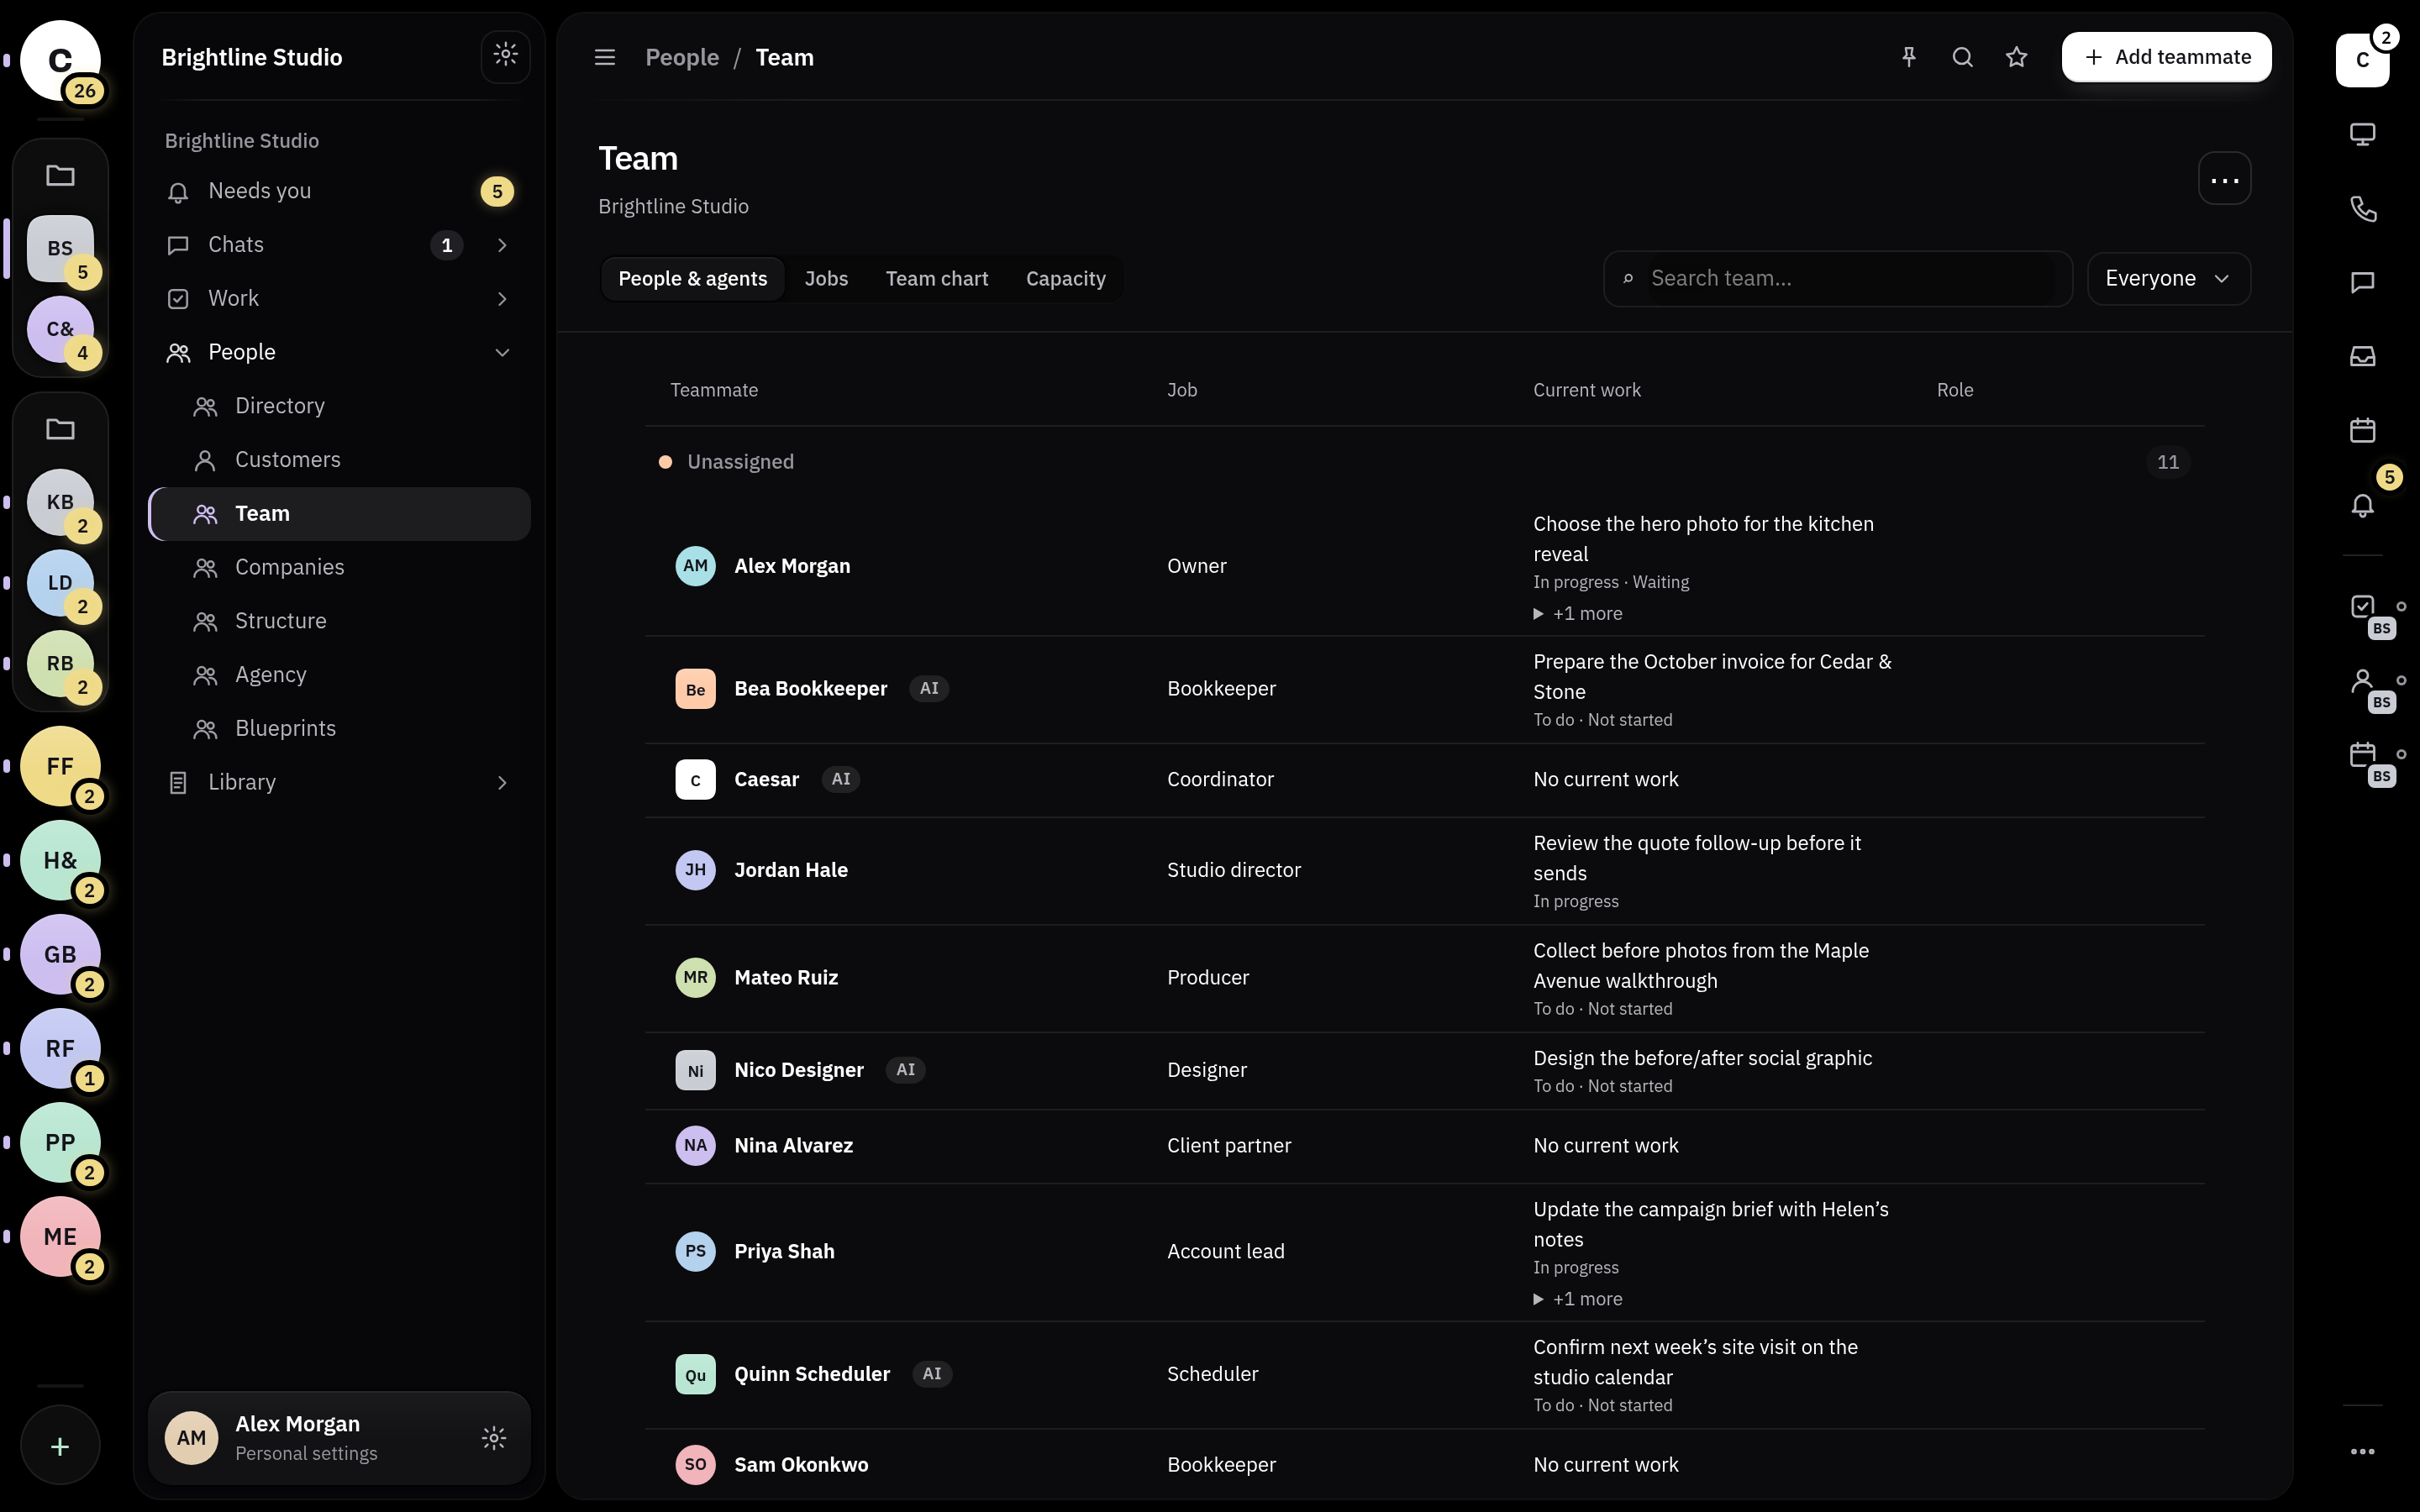Switch to the Capacity tab
Image resolution: width=2420 pixels, height=1512 pixels.
[x=1065, y=279]
